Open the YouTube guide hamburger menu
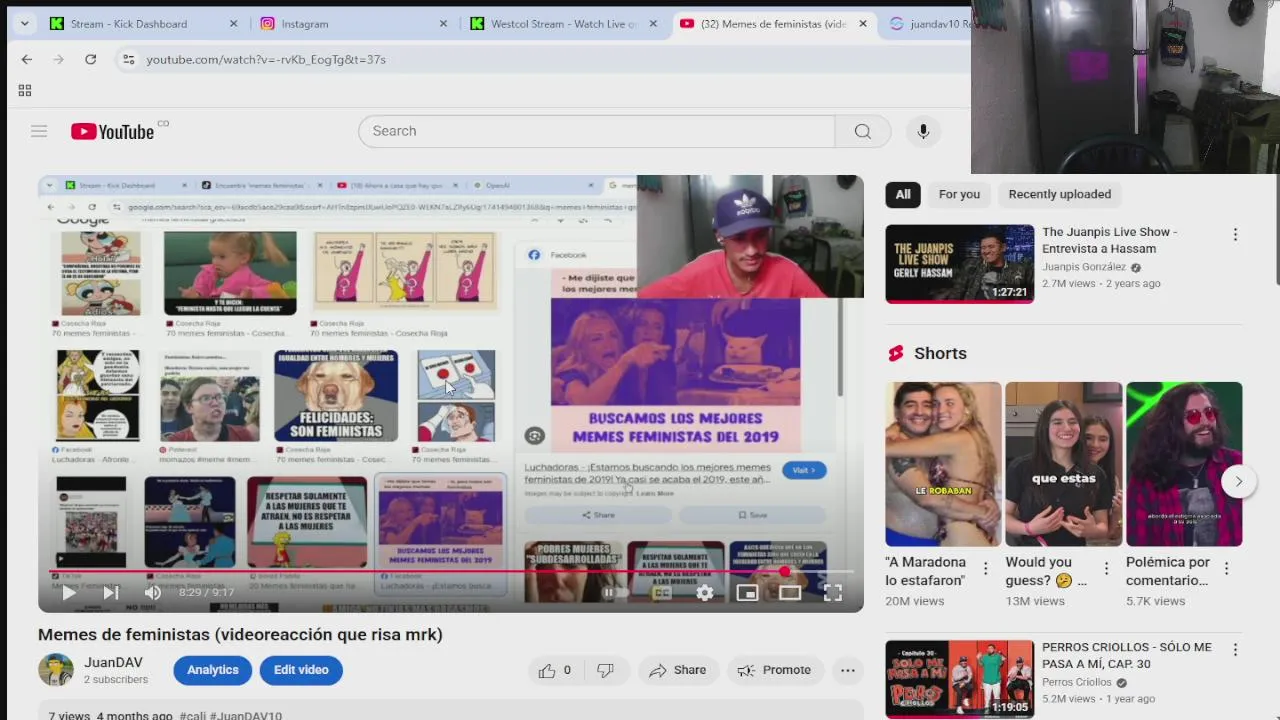This screenshot has width=1280, height=720. click(x=39, y=131)
